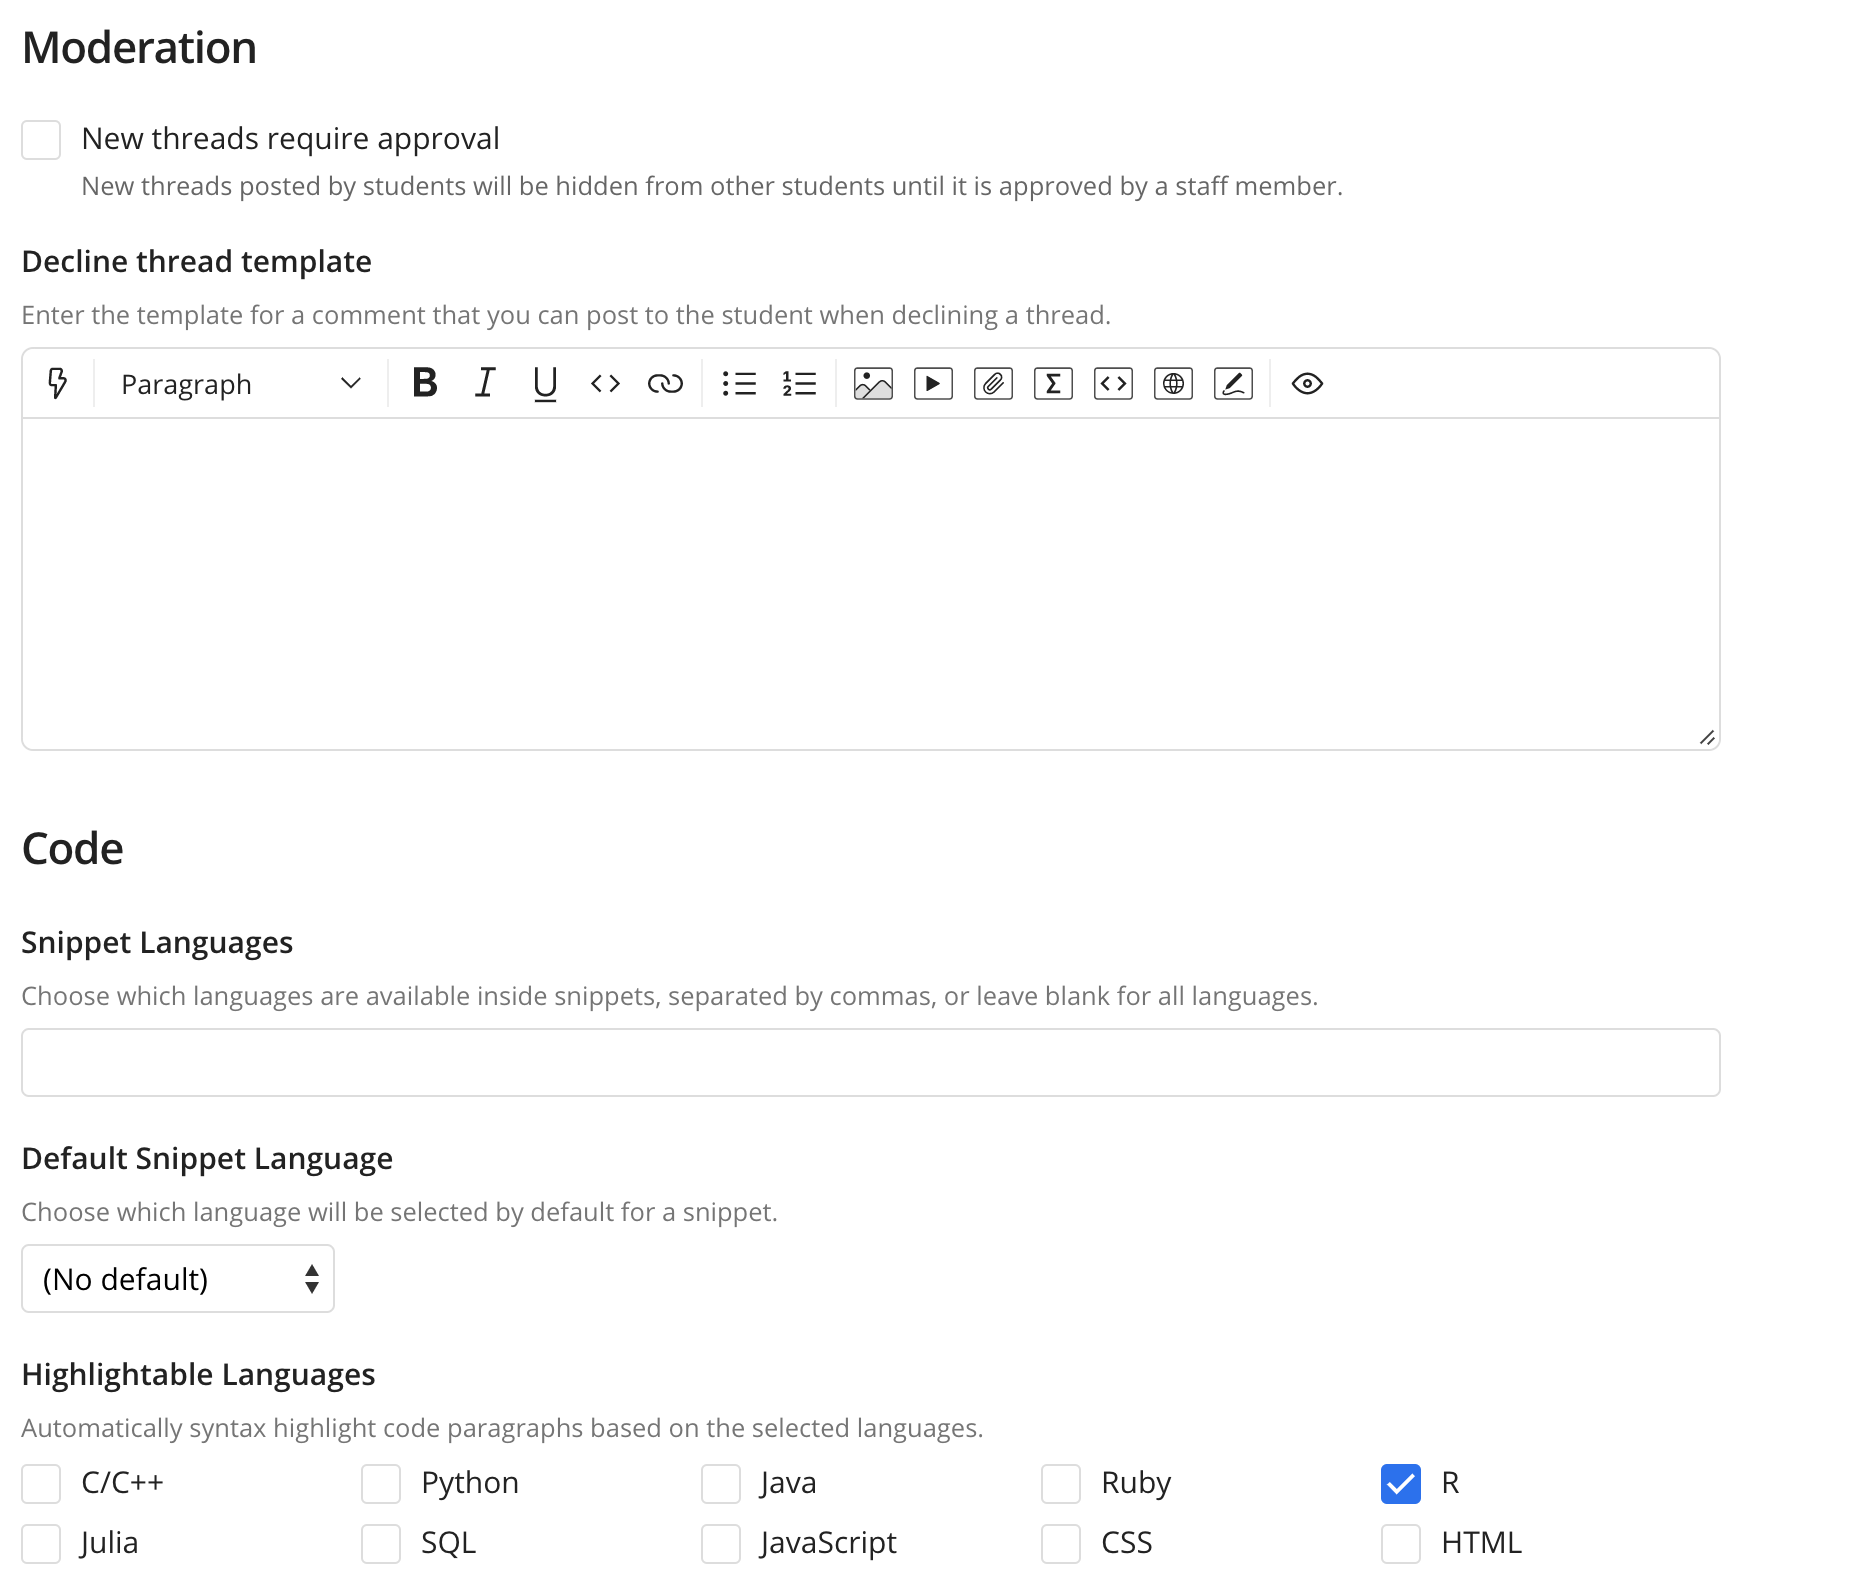The height and width of the screenshot is (1594, 1852).
Task: Open the Paragraph style dropdown
Action: pyautogui.click(x=240, y=384)
